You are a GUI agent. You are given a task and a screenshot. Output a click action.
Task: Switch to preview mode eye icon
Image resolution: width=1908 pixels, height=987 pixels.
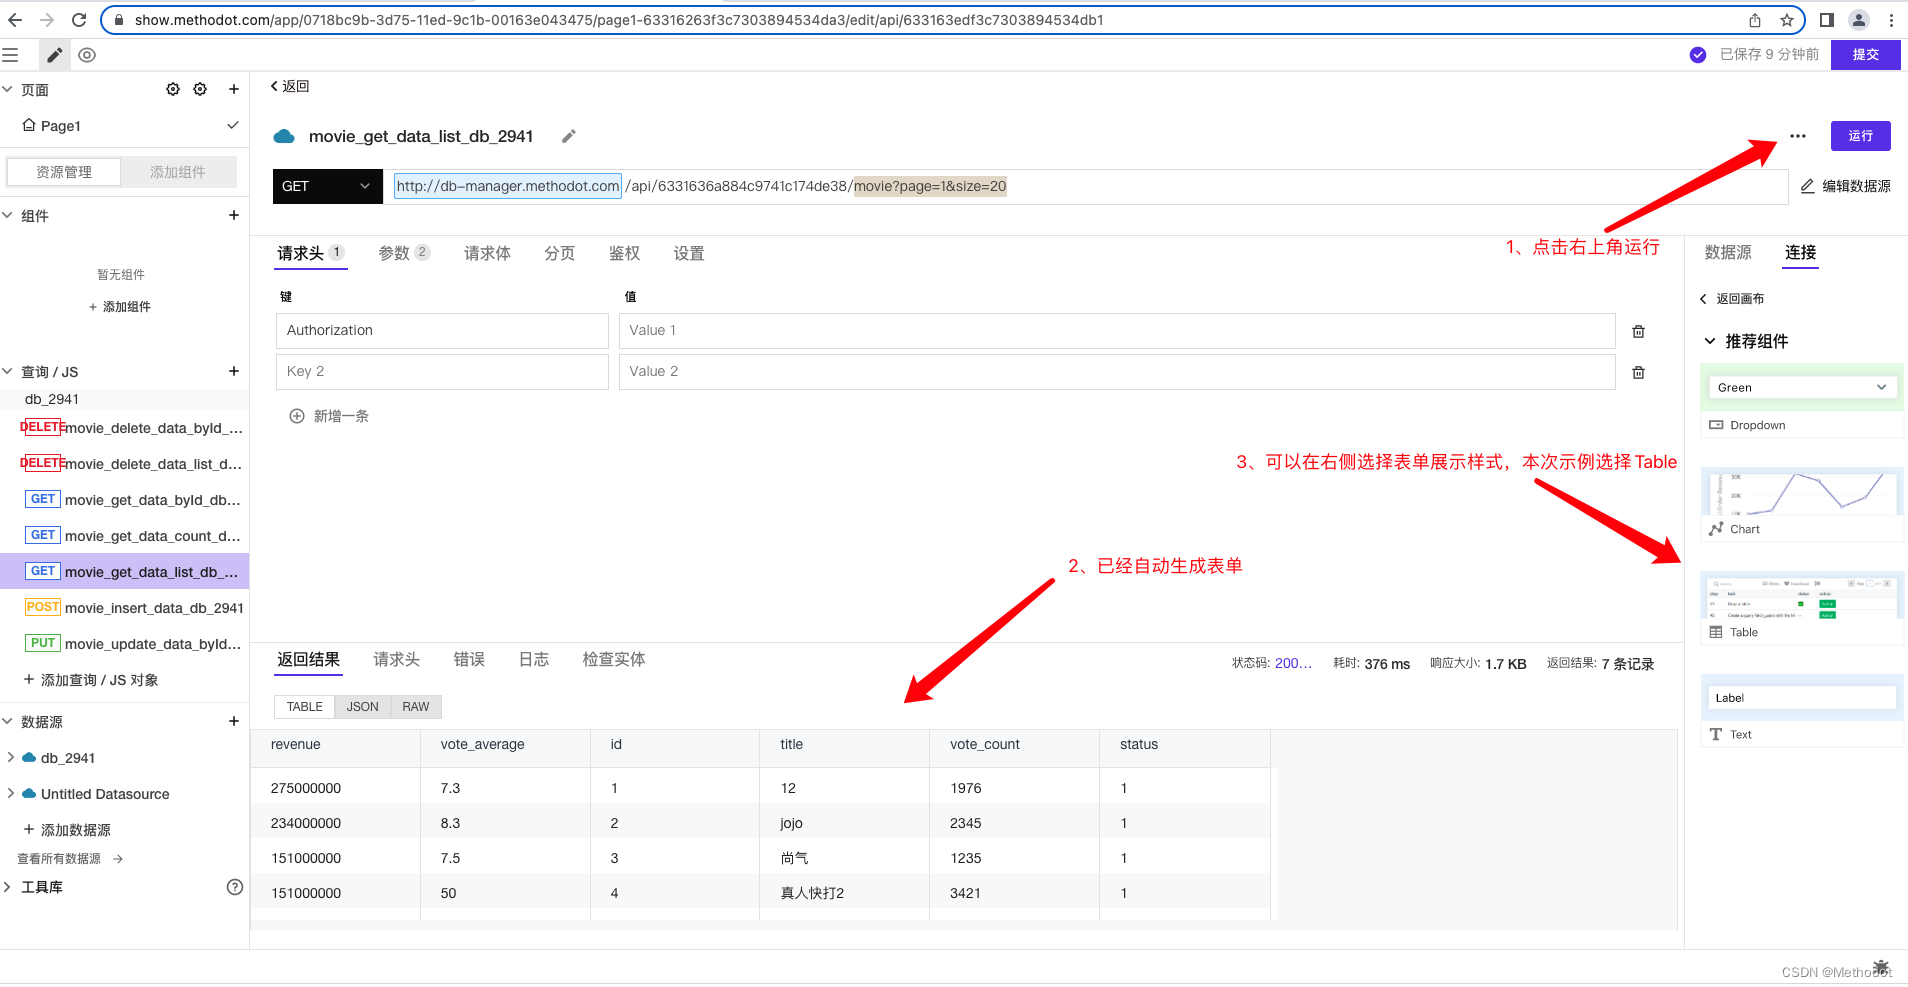point(87,55)
